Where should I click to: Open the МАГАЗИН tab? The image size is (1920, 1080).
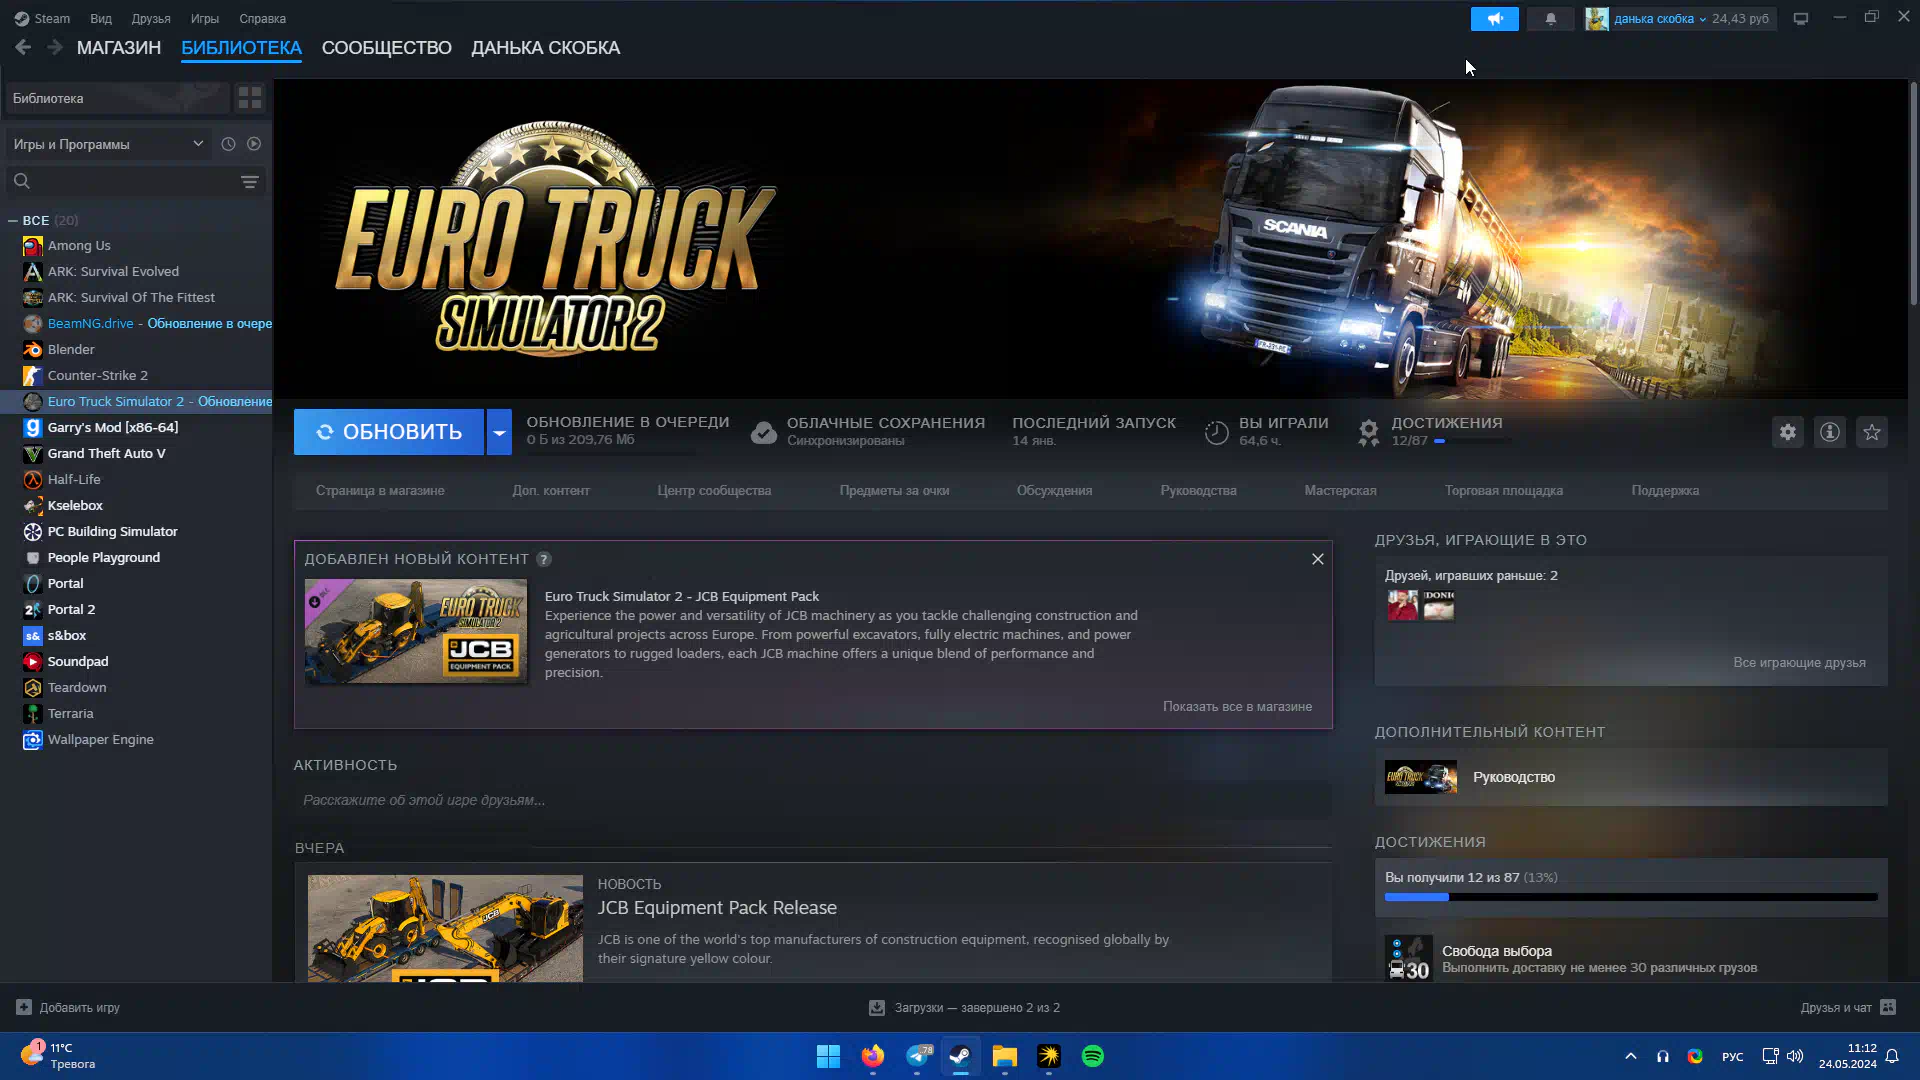(118, 48)
